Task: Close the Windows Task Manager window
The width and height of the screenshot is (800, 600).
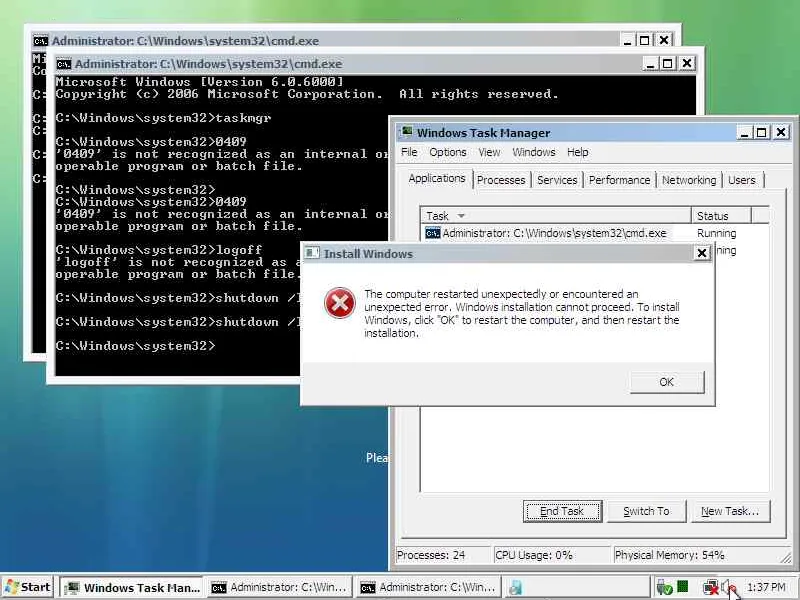Action: pyautogui.click(x=781, y=133)
